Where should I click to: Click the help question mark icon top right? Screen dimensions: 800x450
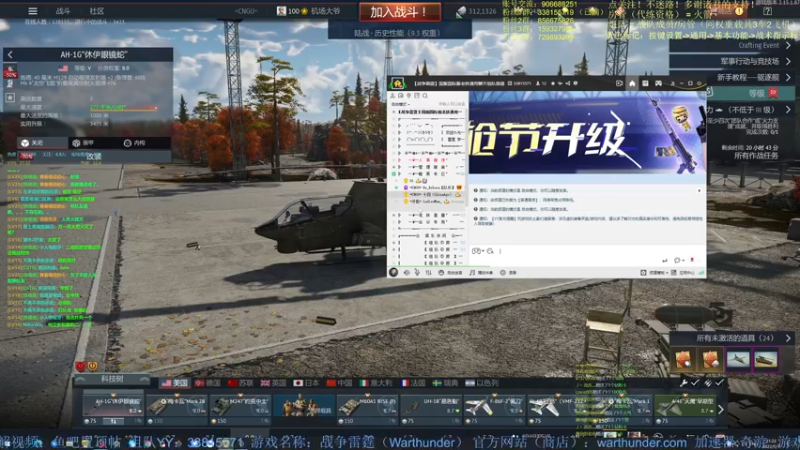pyautogui.click(x=767, y=11)
